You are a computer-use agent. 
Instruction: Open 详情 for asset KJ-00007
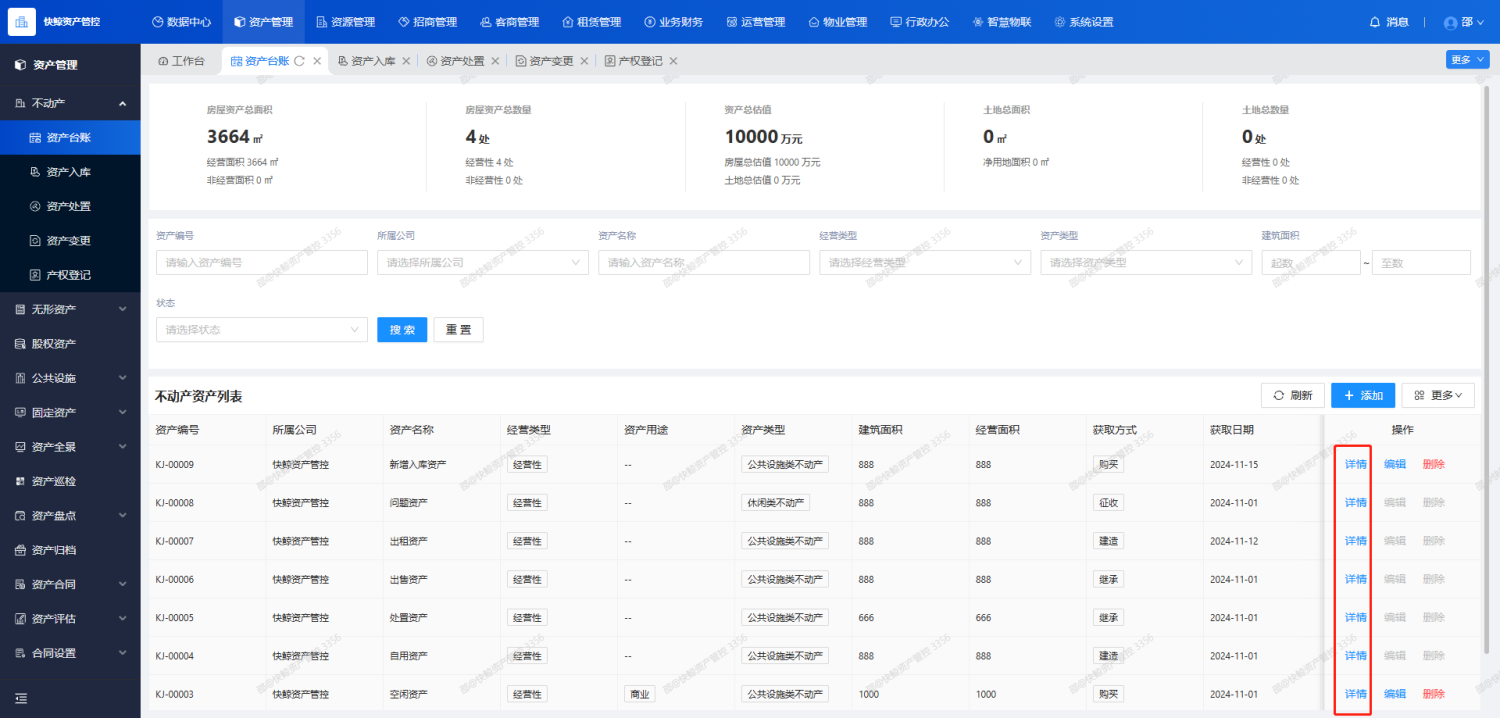pos(1355,541)
